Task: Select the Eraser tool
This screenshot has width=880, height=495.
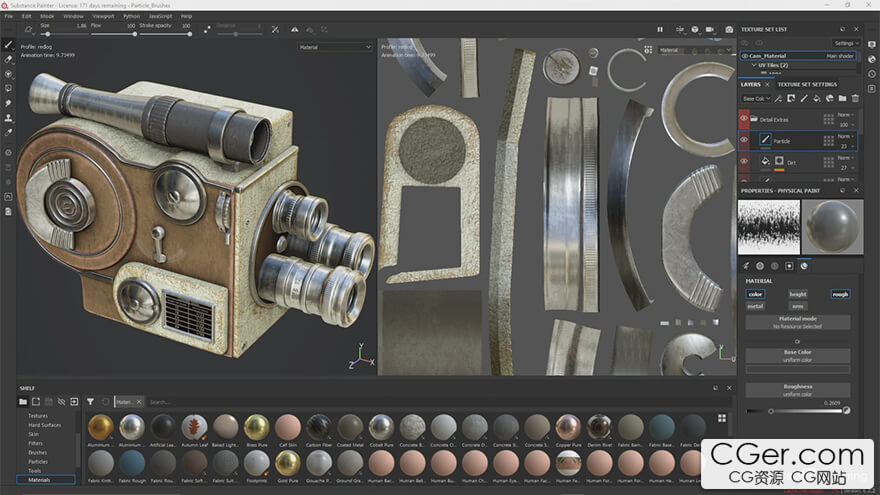Action: tap(8, 59)
